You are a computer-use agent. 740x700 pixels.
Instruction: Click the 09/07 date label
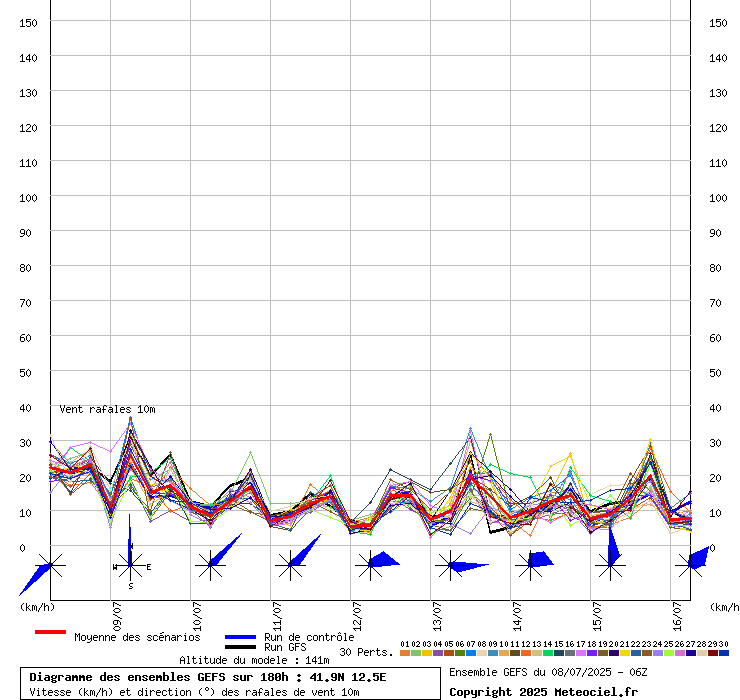(117, 616)
